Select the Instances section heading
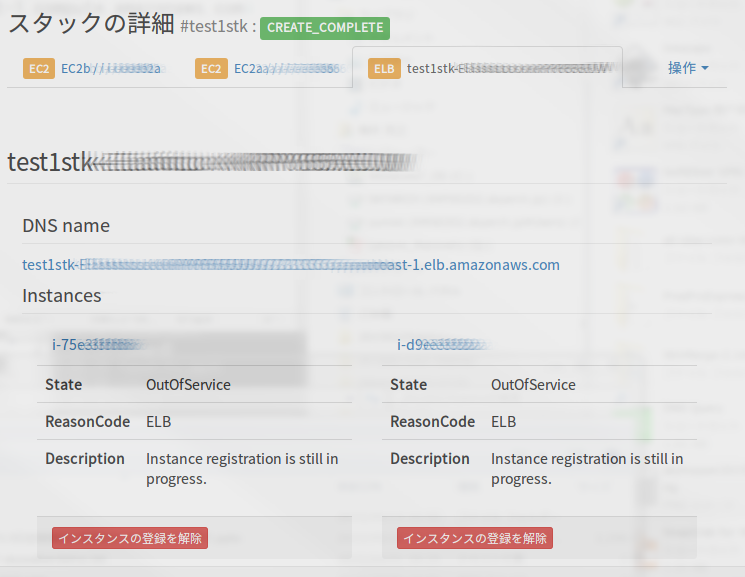This screenshot has height=577, width=745. (x=62, y=296)
